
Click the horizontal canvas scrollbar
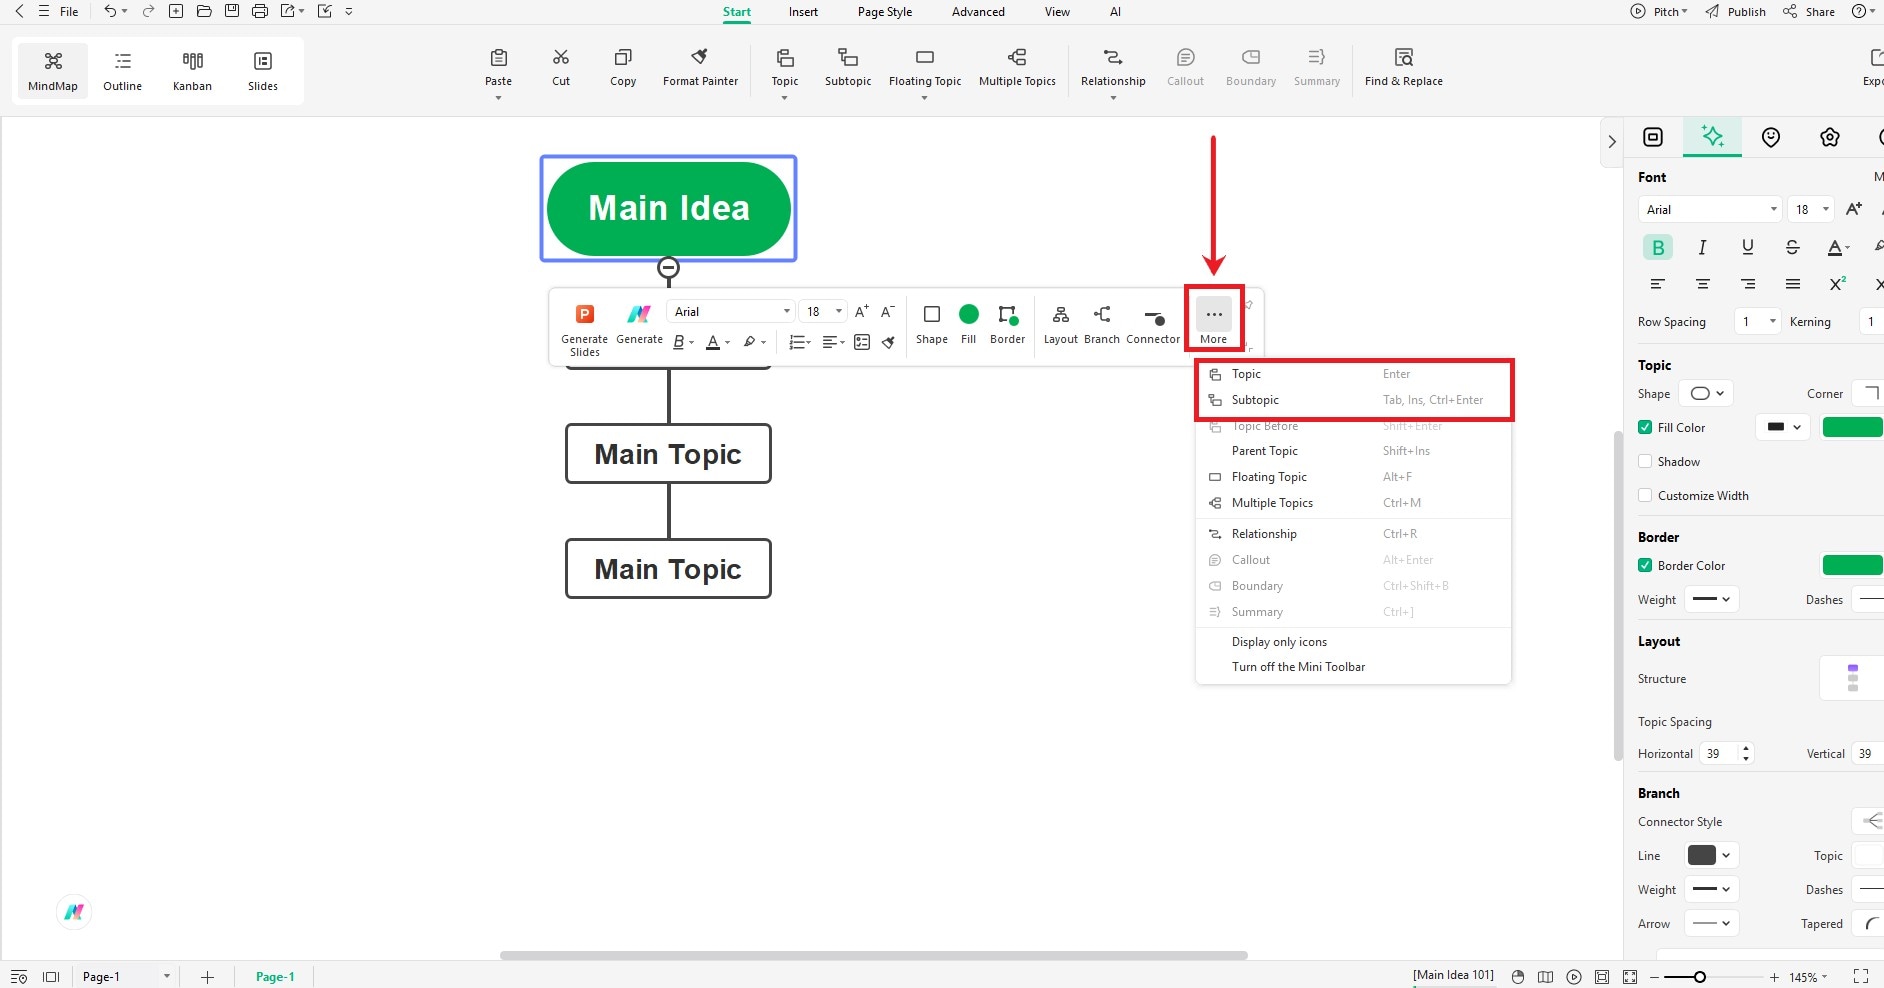873,955
